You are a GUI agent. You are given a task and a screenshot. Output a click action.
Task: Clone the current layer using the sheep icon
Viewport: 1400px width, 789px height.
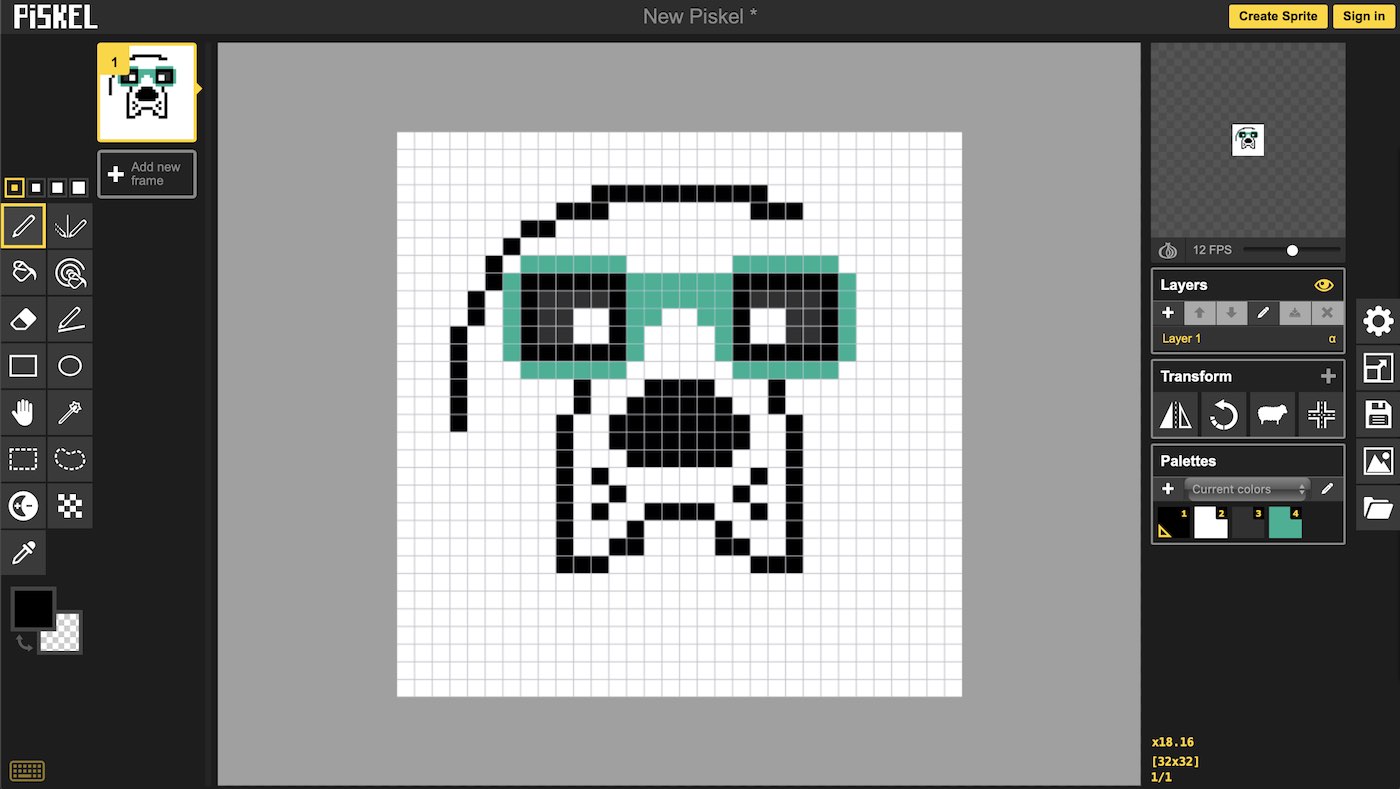(x=1272, y=414)
